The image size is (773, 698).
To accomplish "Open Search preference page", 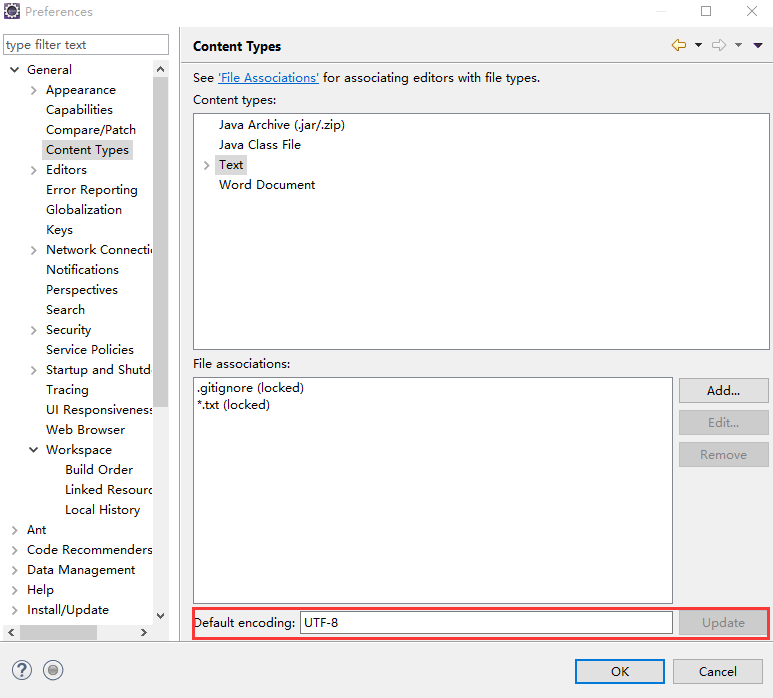I will coord(65,310).
